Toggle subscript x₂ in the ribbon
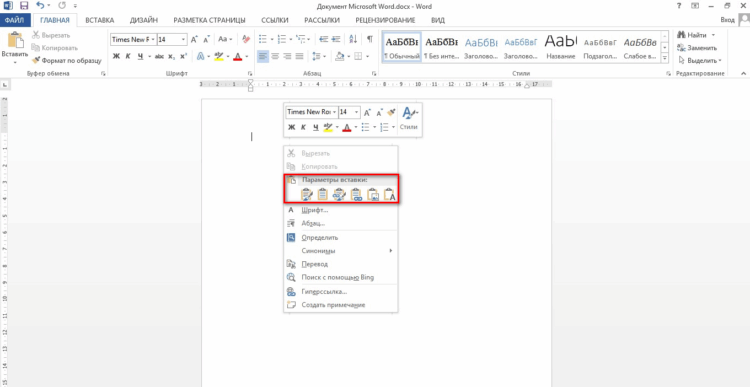This screenshot has width=750, height=387. [x=172, y=56]
